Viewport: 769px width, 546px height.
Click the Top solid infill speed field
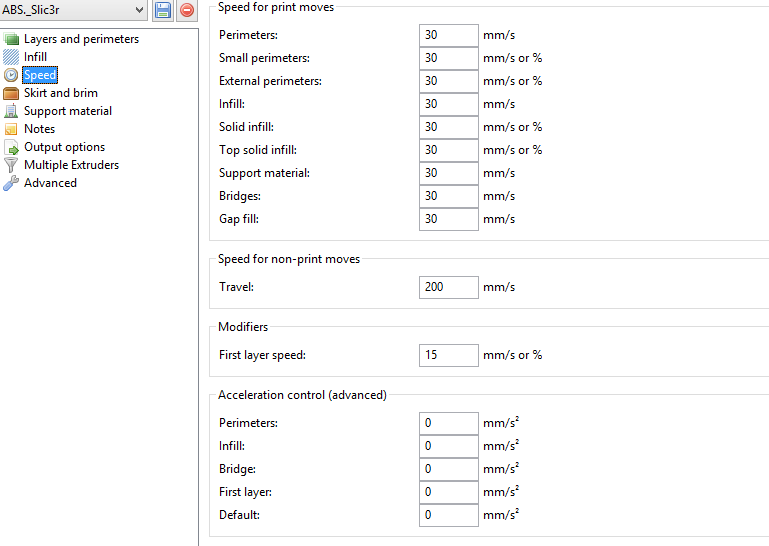point(448,150)
